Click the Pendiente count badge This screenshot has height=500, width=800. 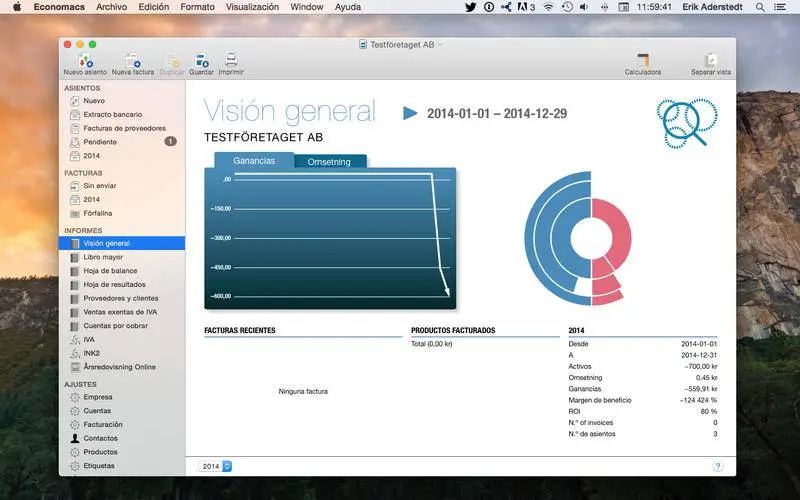coord(170,141)
